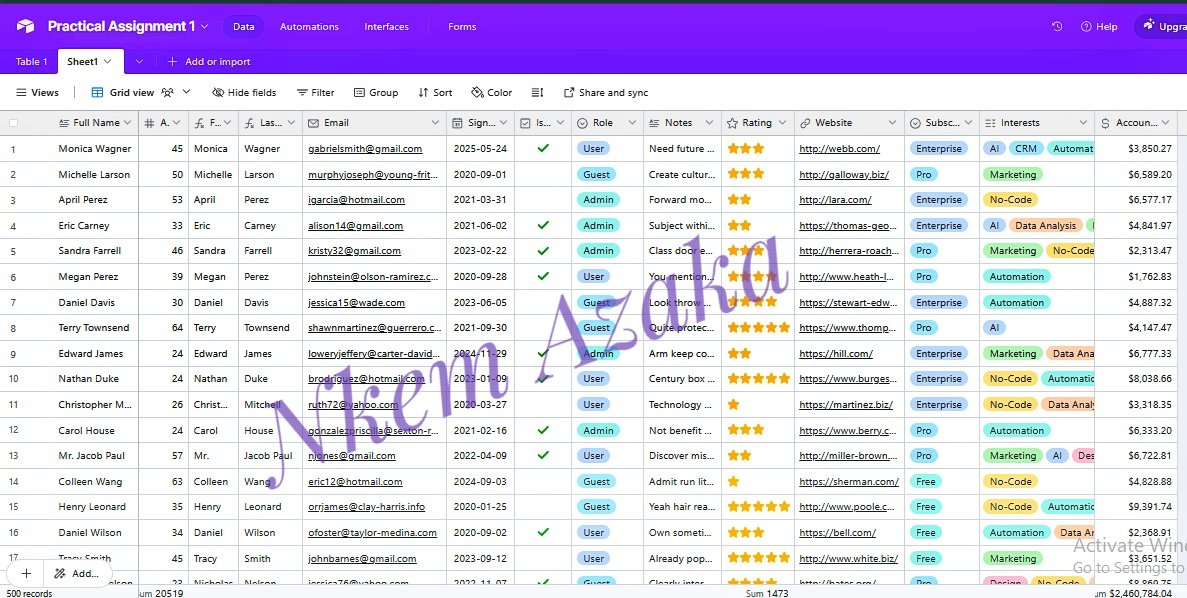Uncheck the checkbox in Daniel Wilson's row
This screenshot has width=1187, height=598.
[x=543, y=532]
